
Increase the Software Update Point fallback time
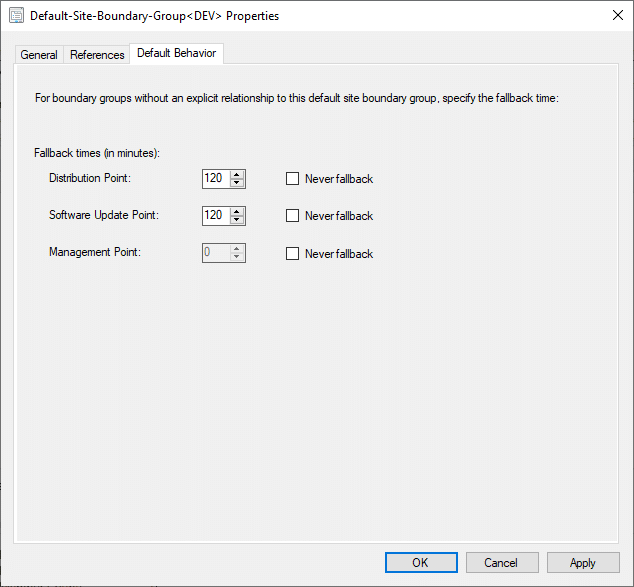(x=237, y=211)
